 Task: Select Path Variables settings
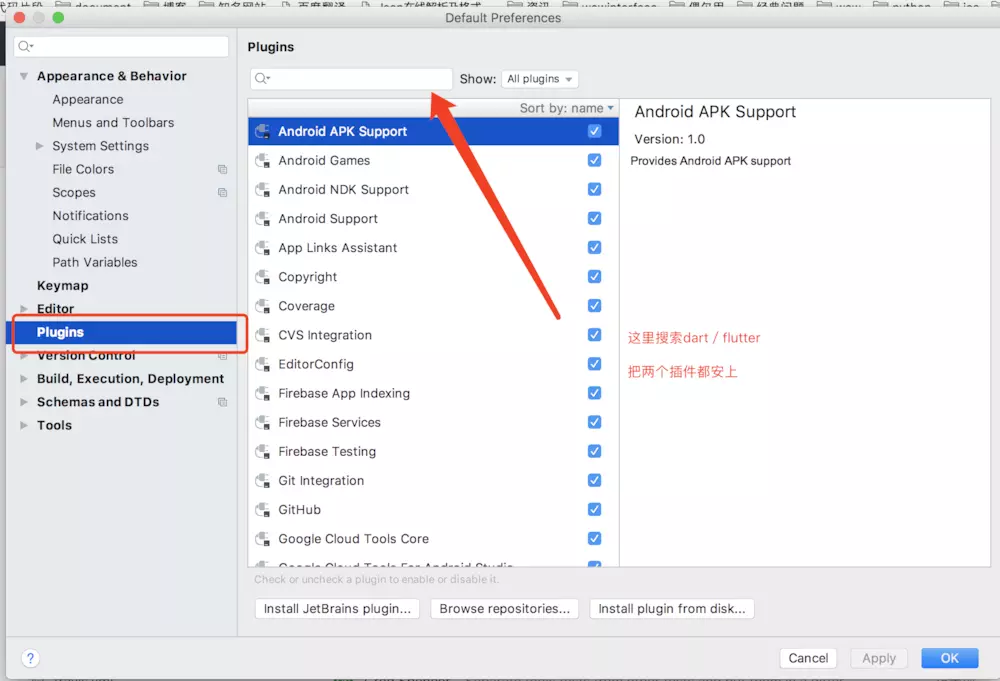point(94,262)
